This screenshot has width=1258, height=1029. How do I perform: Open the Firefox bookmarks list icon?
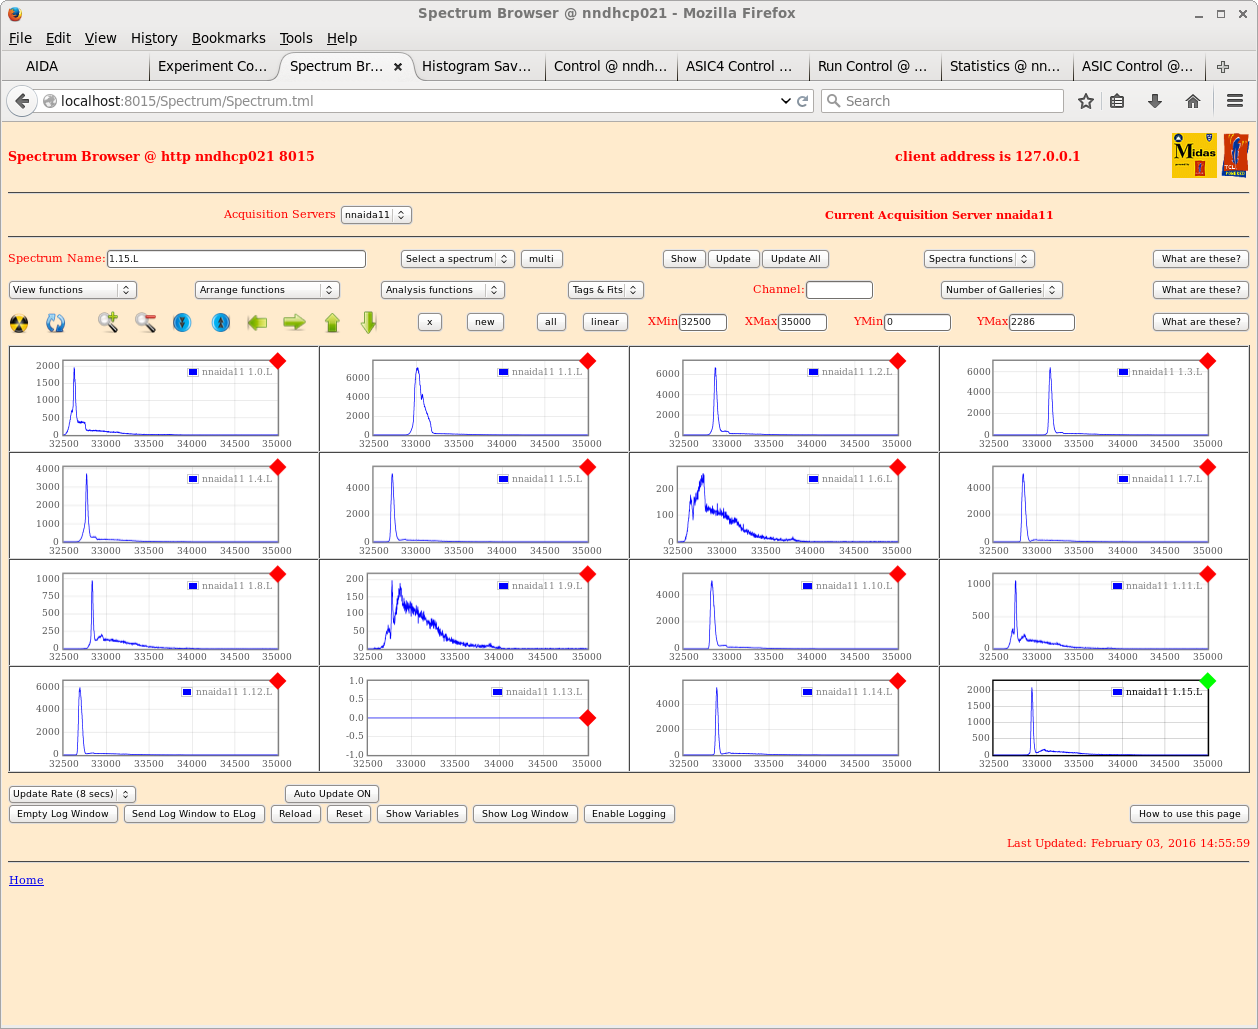pos(1118,101)
